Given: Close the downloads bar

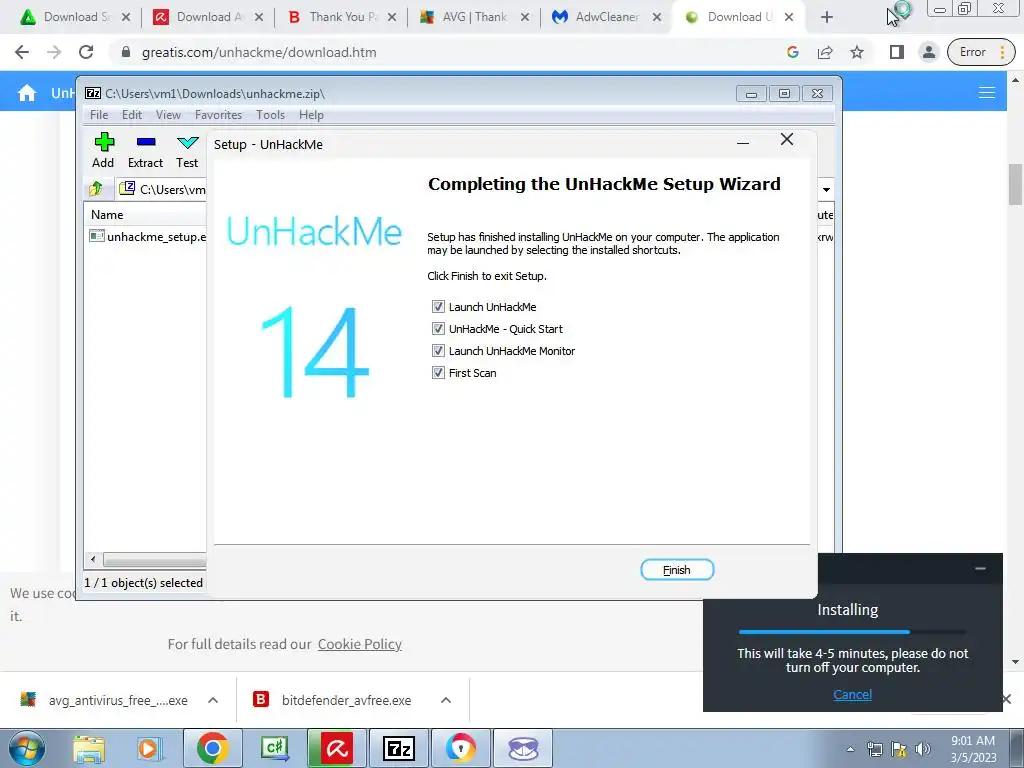Looking at the screenshot, I should coord(1006,699).
